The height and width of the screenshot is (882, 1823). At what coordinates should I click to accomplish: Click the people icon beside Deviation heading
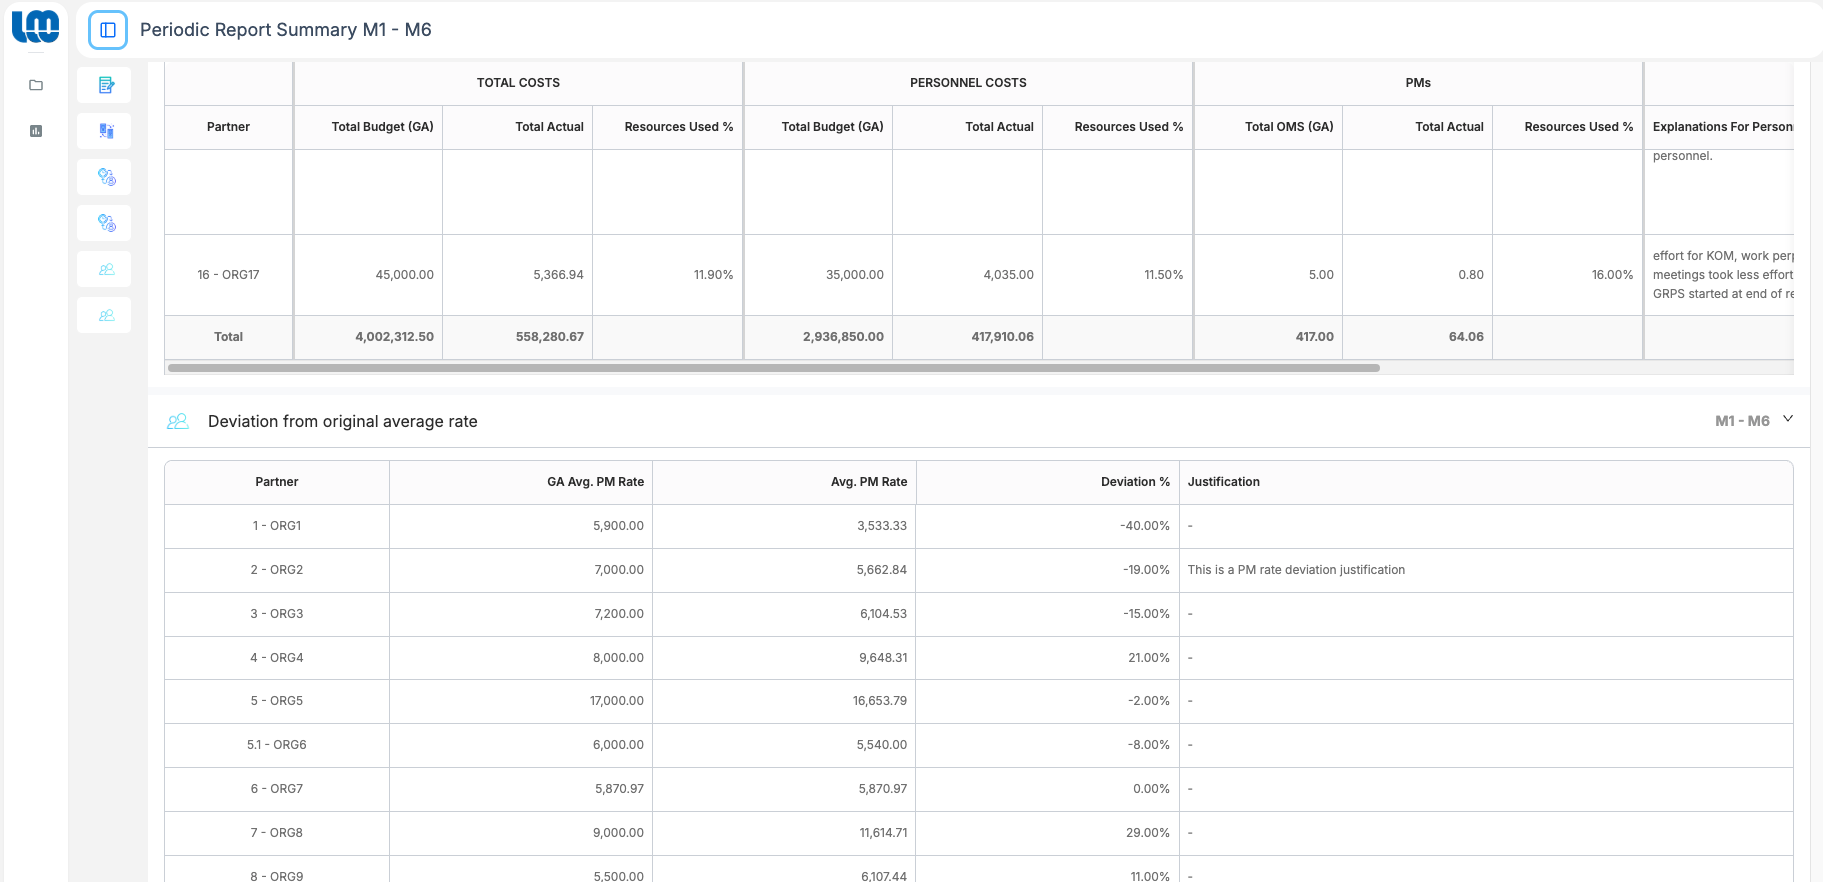point(178,422)
